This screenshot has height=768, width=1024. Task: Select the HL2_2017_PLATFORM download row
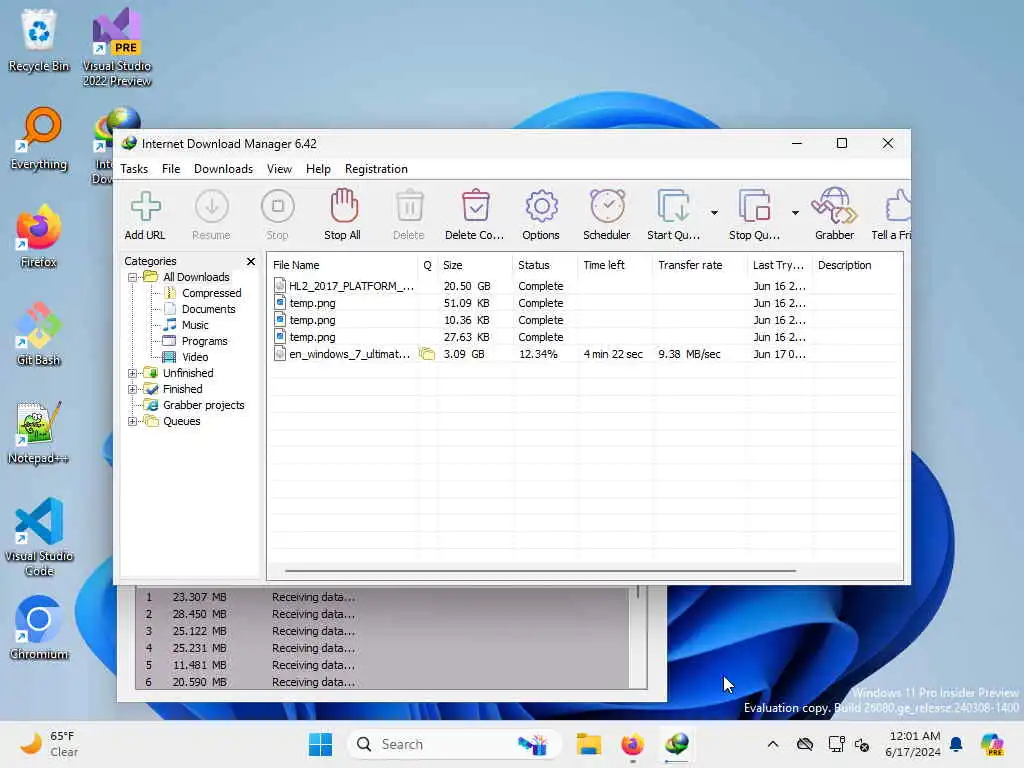point(584,286)
